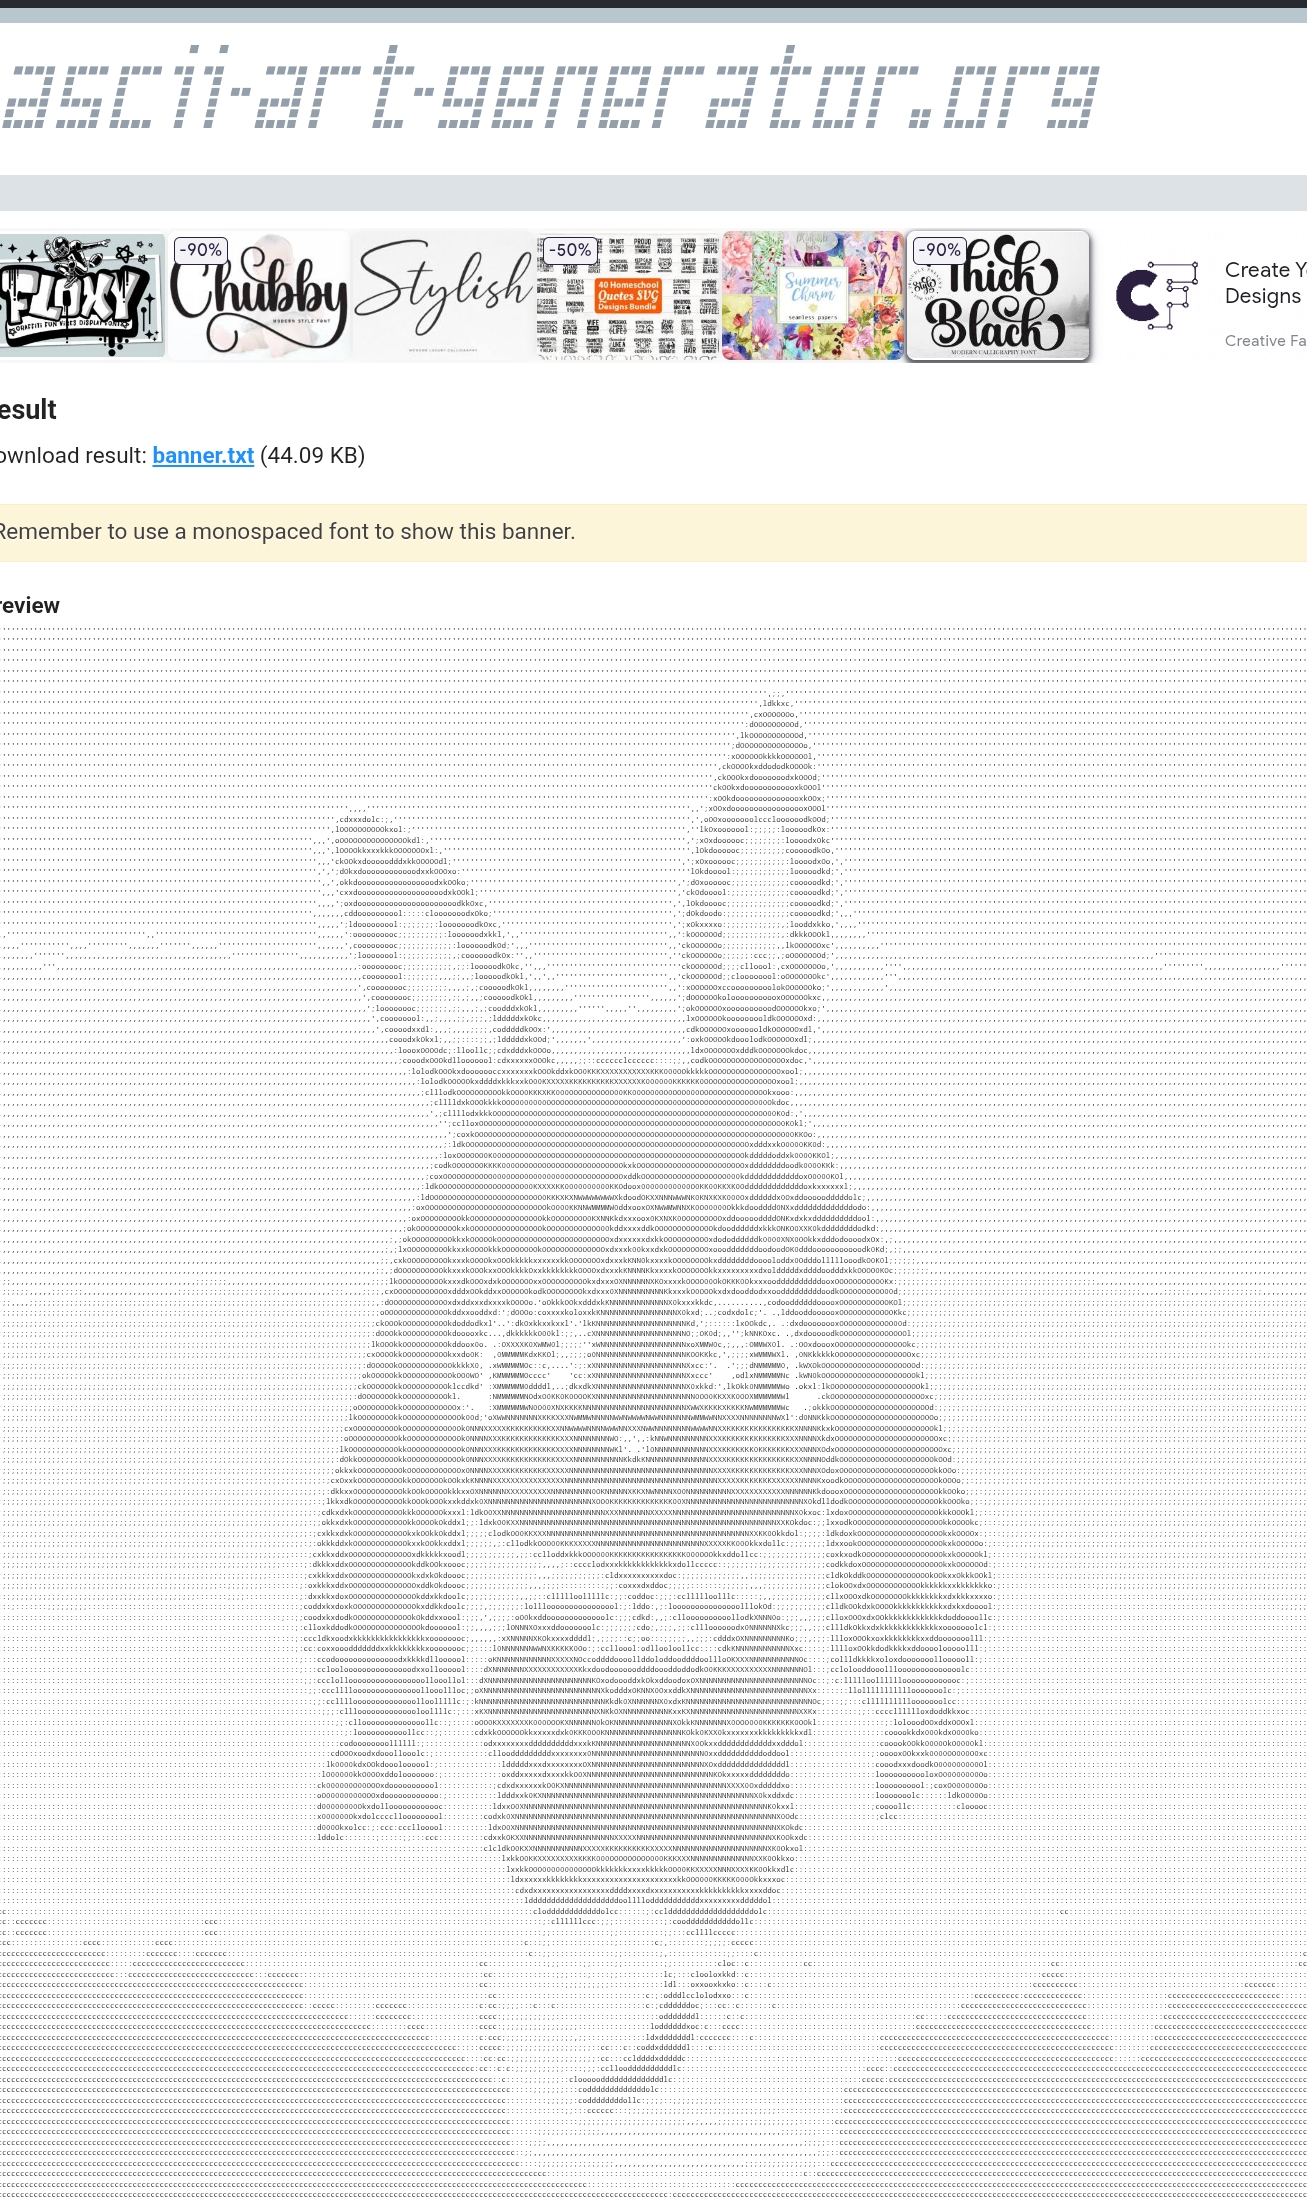This screenshot has width=1307, height=2198.
Task: Click the ascii-art-generator.org site logo
Action: 549,88
